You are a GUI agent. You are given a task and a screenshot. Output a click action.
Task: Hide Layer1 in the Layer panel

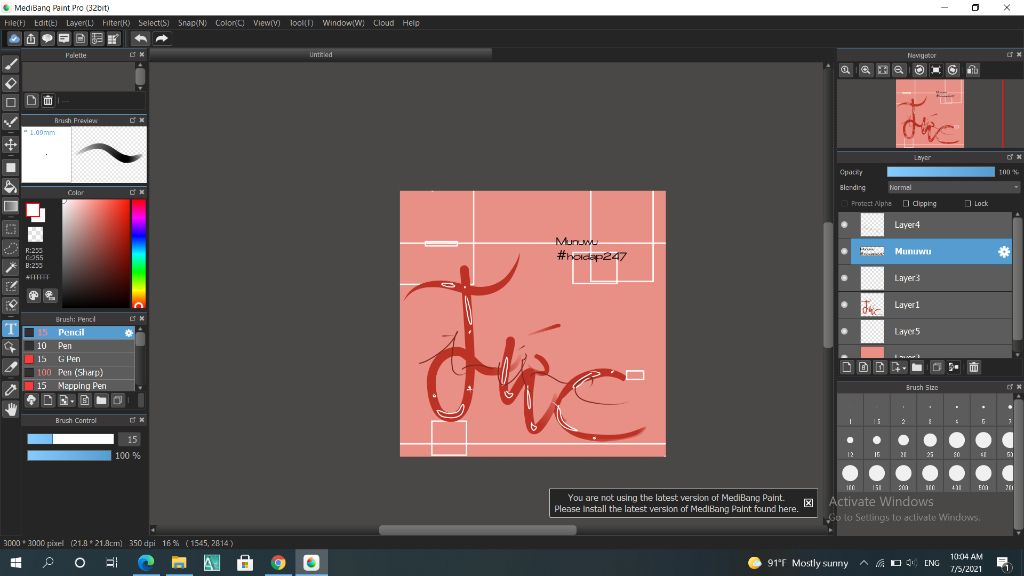[844, 305]
